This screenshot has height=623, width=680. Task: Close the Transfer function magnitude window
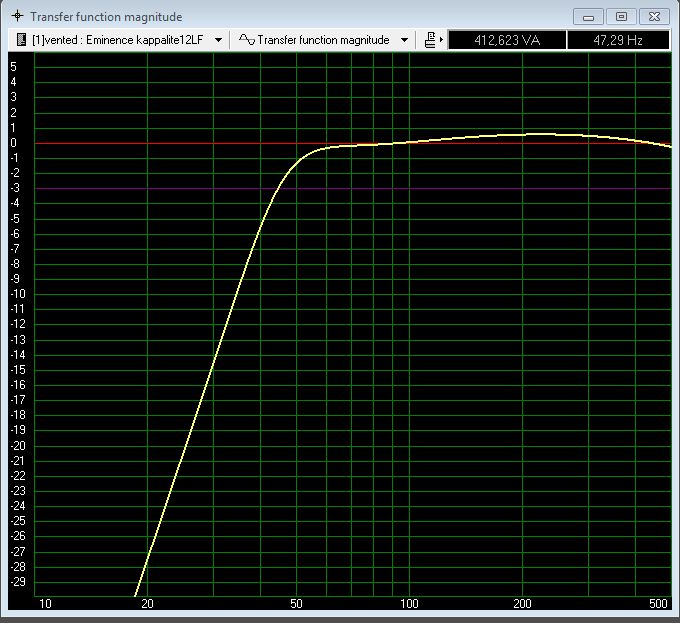(x=654, y=16)
